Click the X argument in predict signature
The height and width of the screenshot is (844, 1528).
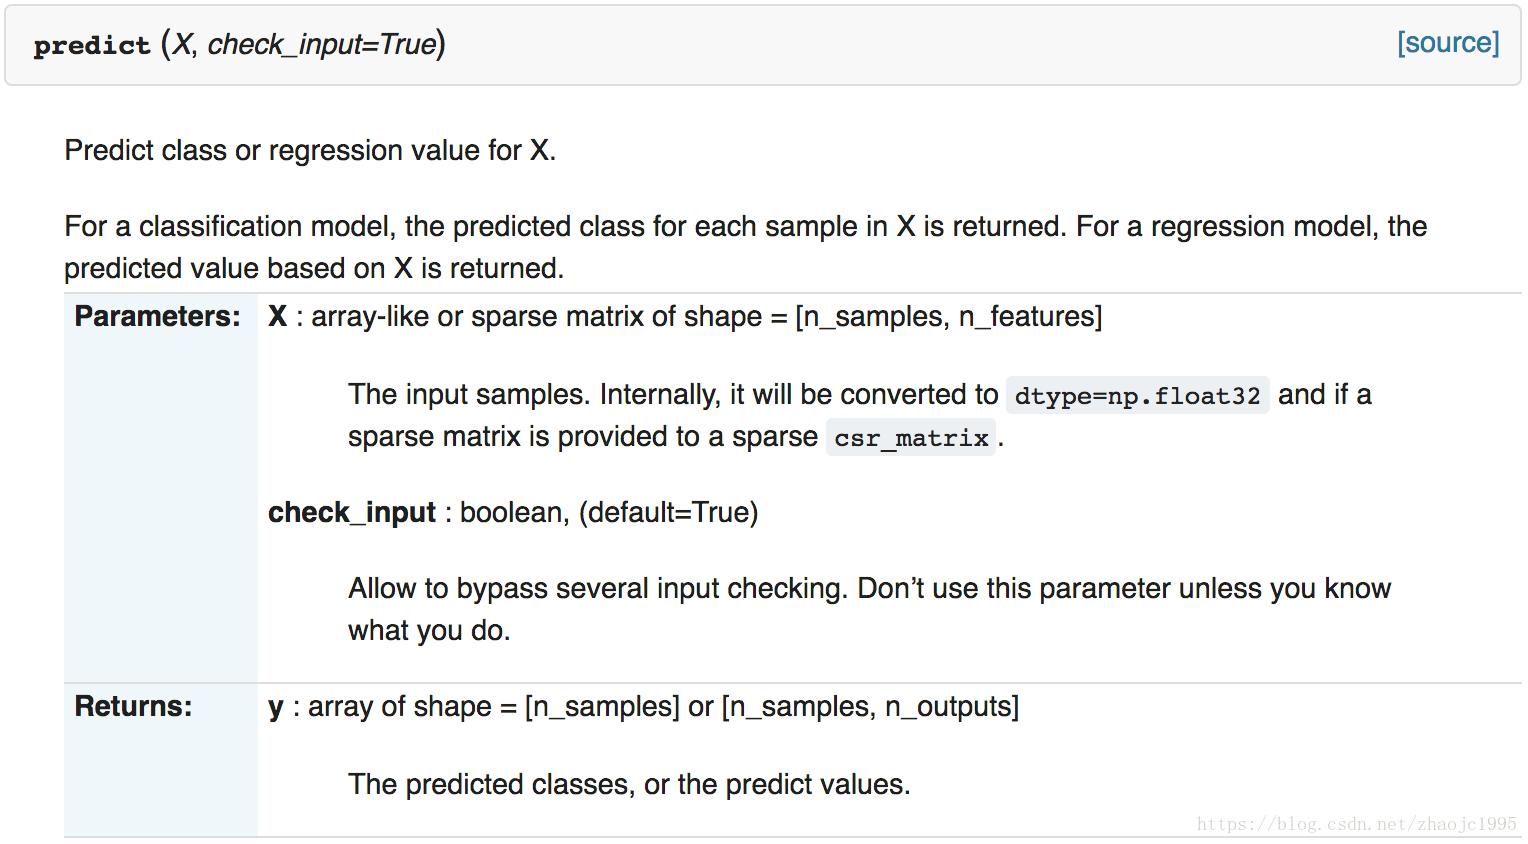point(183,45)
